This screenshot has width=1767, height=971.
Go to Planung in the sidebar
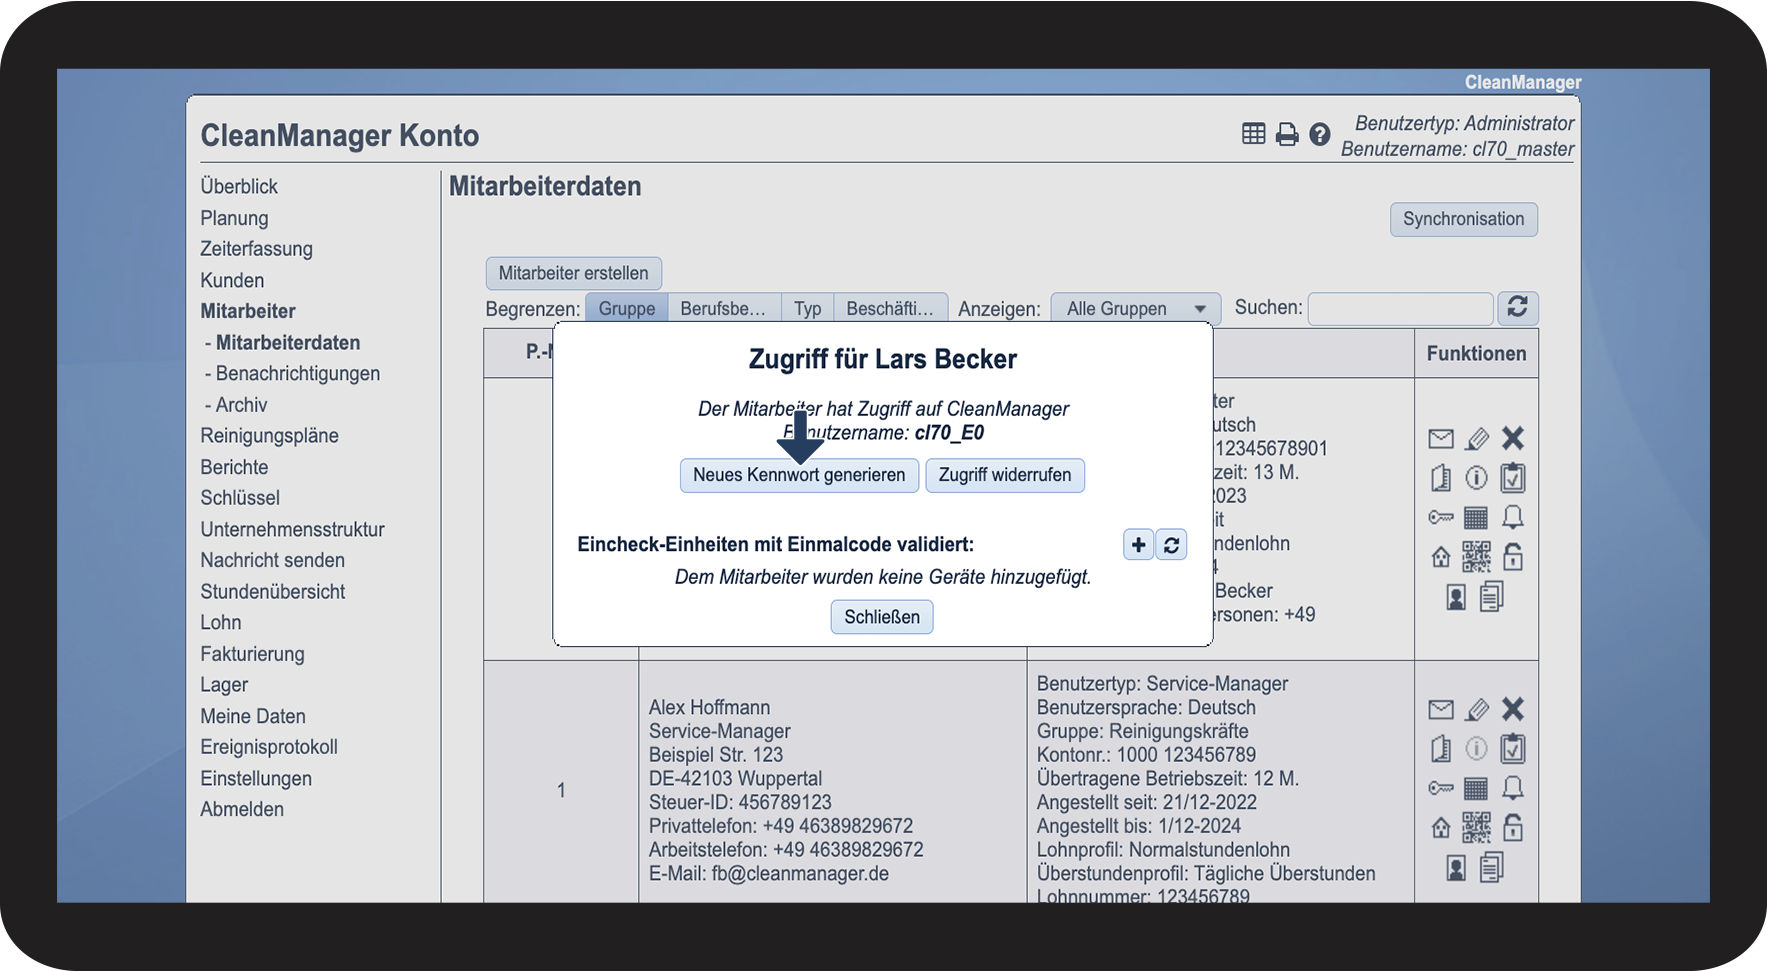(234, 218)
